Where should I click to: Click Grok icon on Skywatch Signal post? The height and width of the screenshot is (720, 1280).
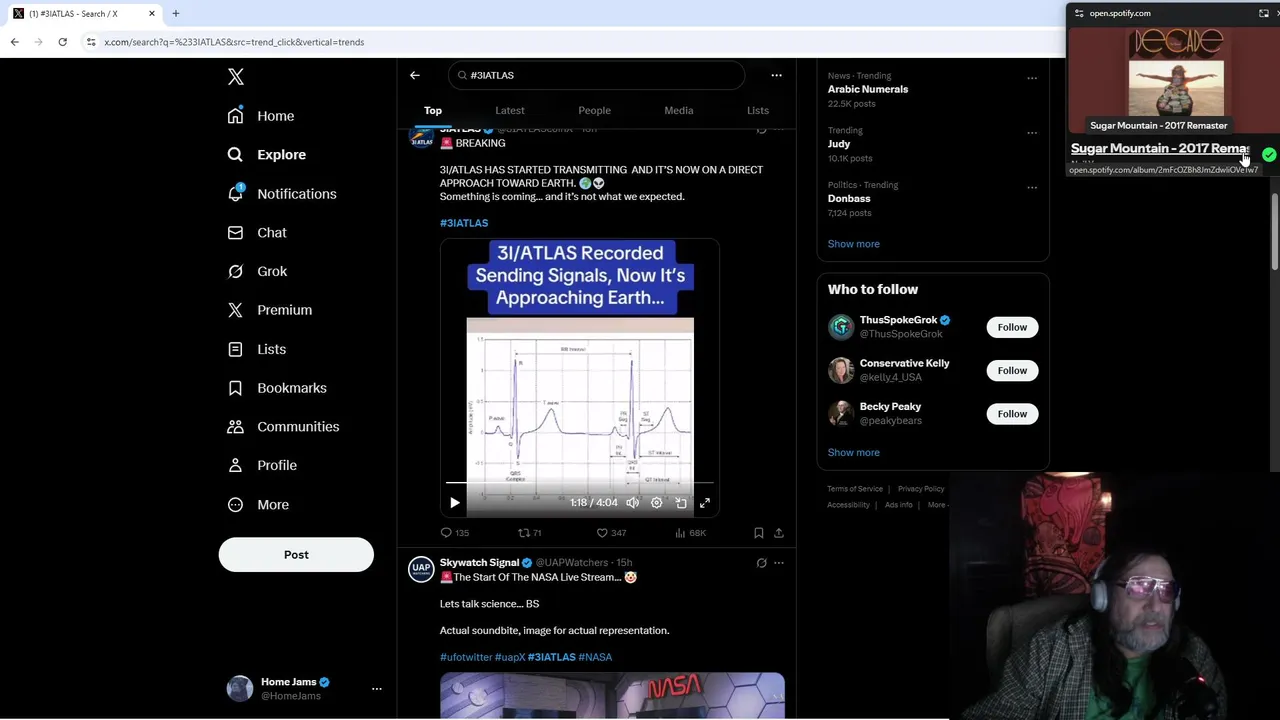tap(761, 563)
